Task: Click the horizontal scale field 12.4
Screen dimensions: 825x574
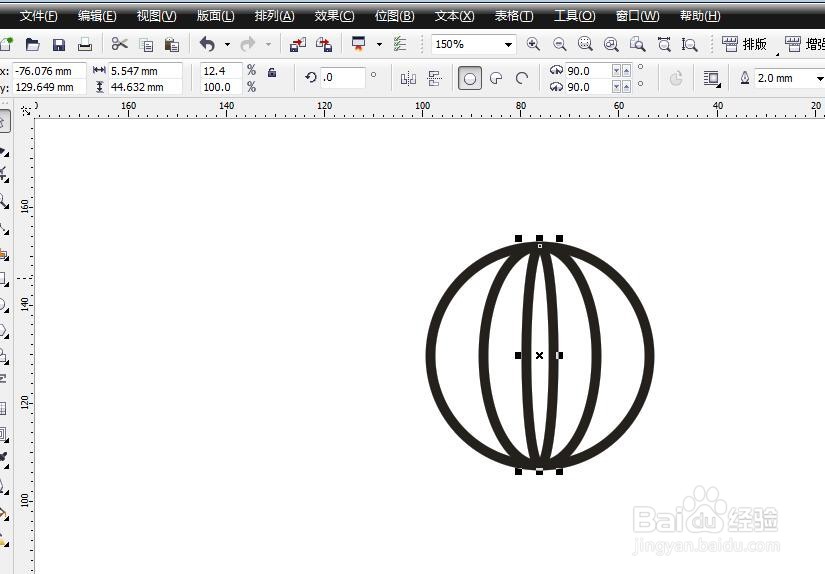Action: click(x=222, y=71)
